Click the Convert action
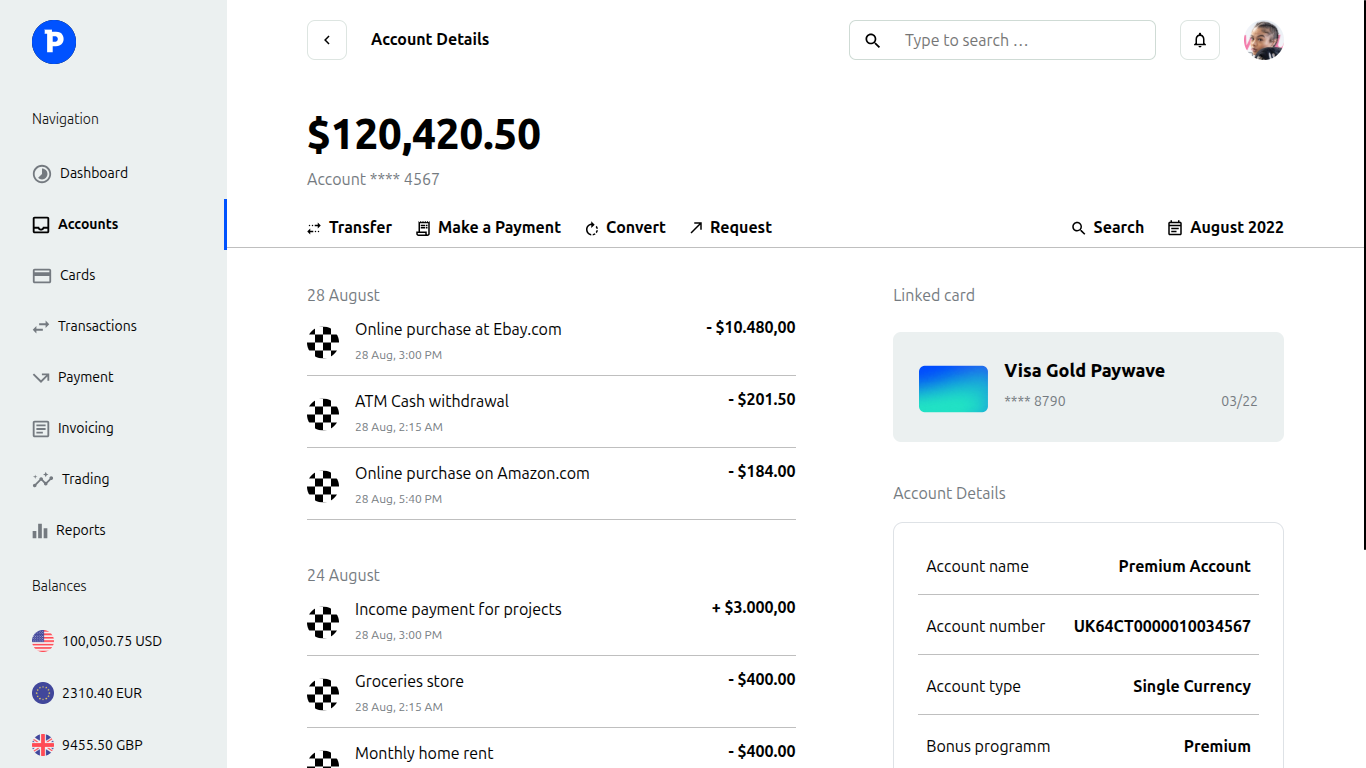Screen dimensions: 1366x768 click(625, 228)
